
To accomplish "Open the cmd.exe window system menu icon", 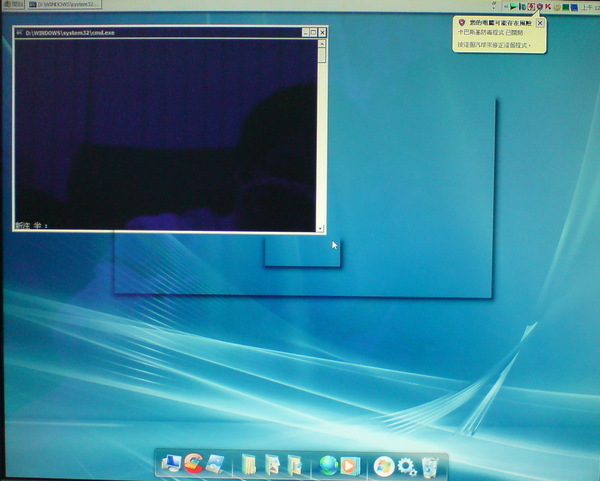I will [20, 33].
